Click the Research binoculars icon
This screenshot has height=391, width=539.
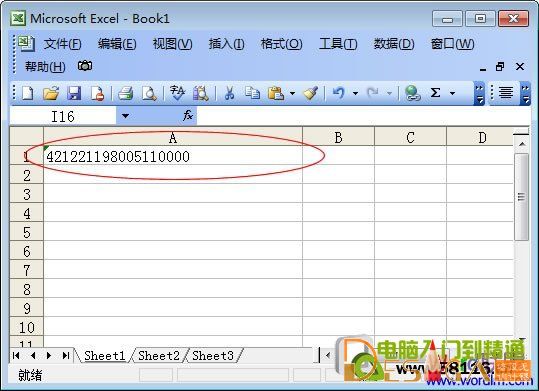tap(200, 93)
